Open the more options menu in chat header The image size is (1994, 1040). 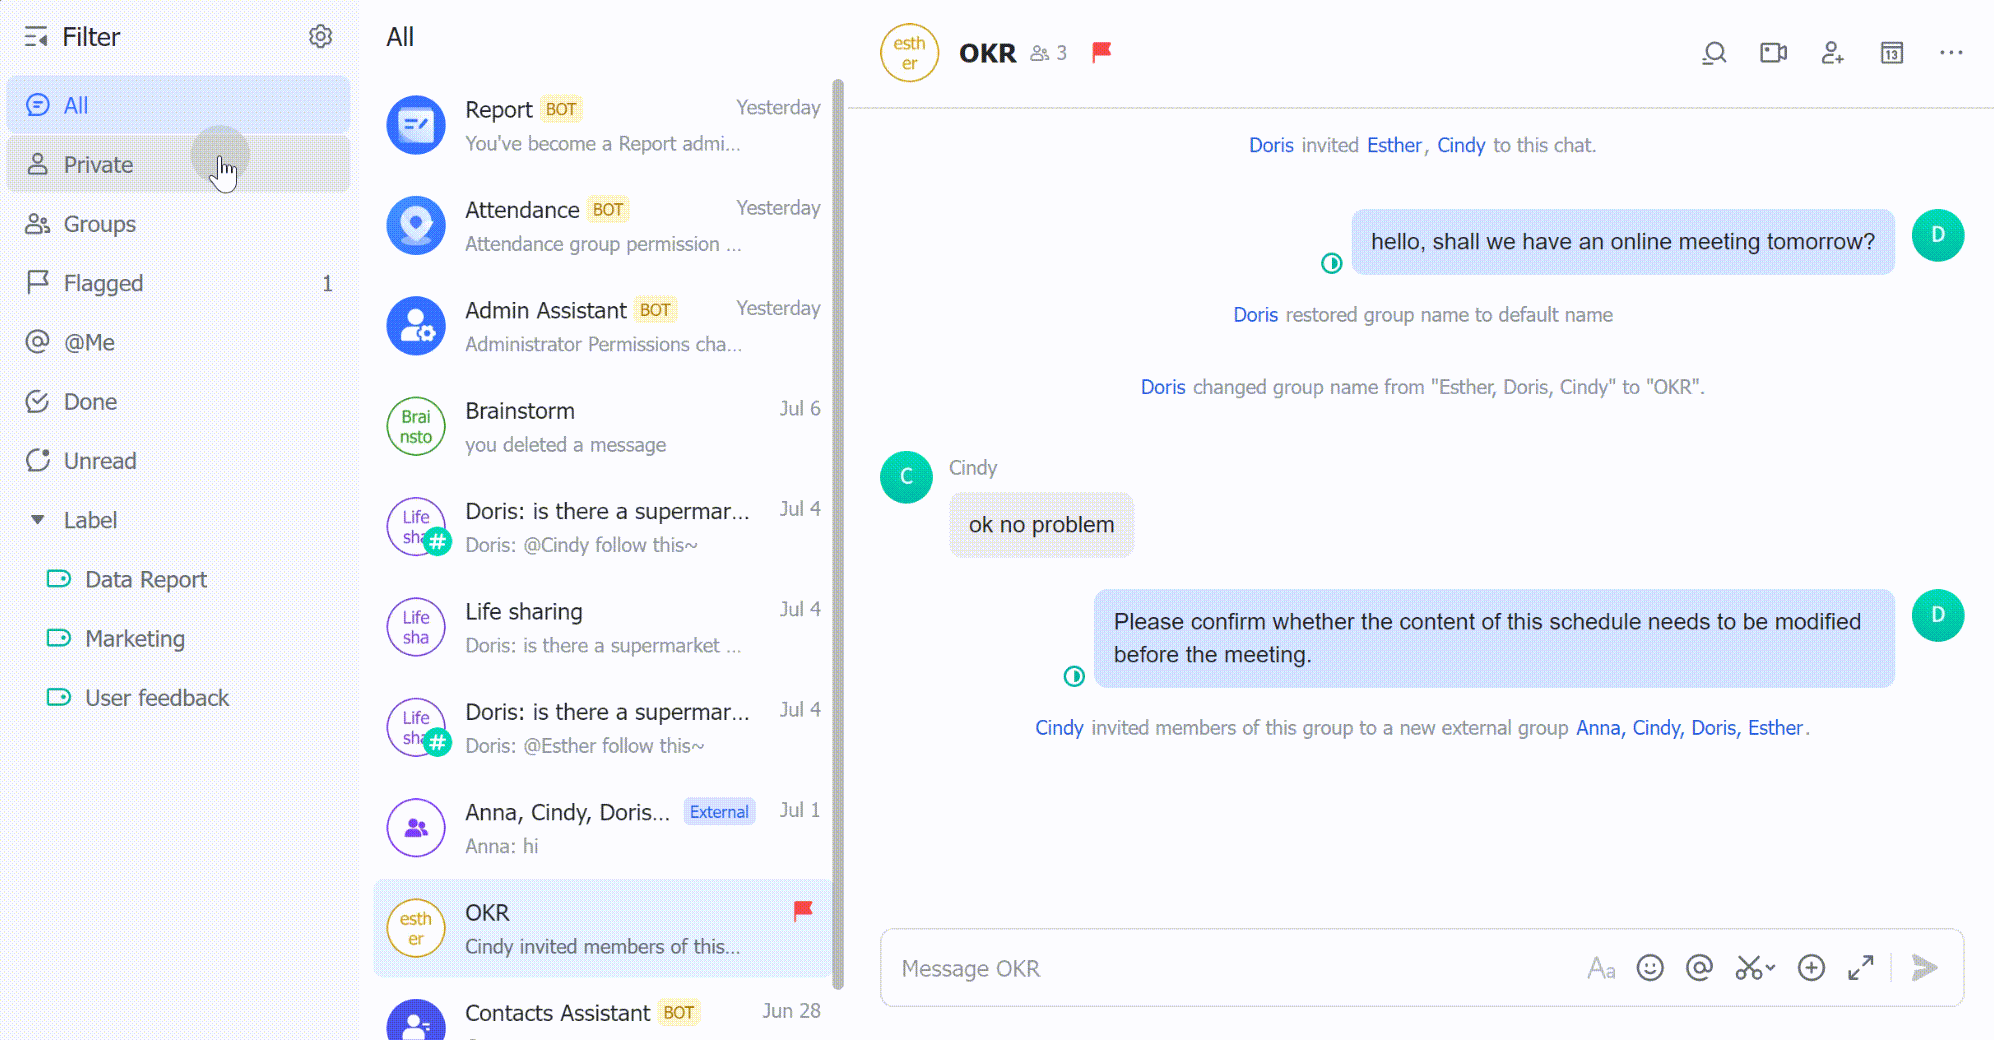pos(1951,53)
